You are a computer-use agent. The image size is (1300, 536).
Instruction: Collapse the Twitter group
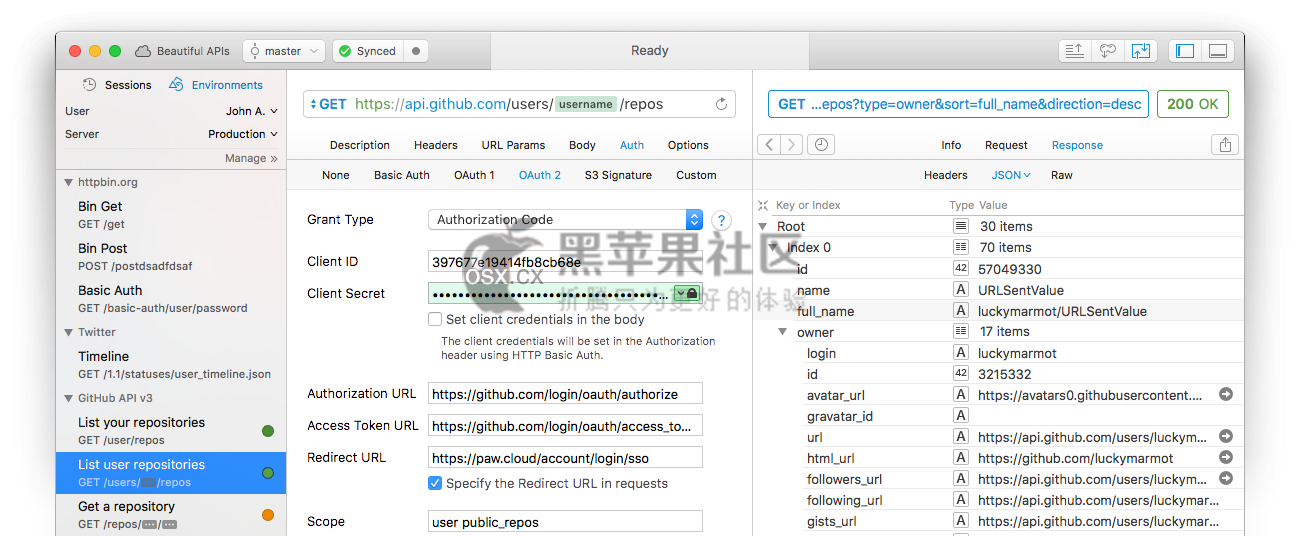(x=69, y=333)
